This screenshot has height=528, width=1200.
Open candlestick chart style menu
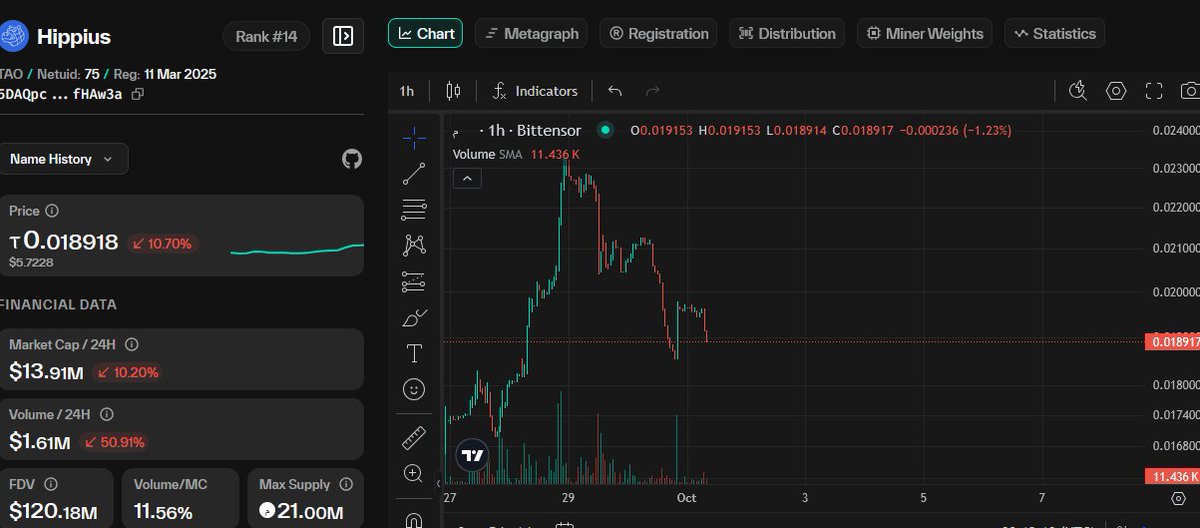[x=453, y=91]
